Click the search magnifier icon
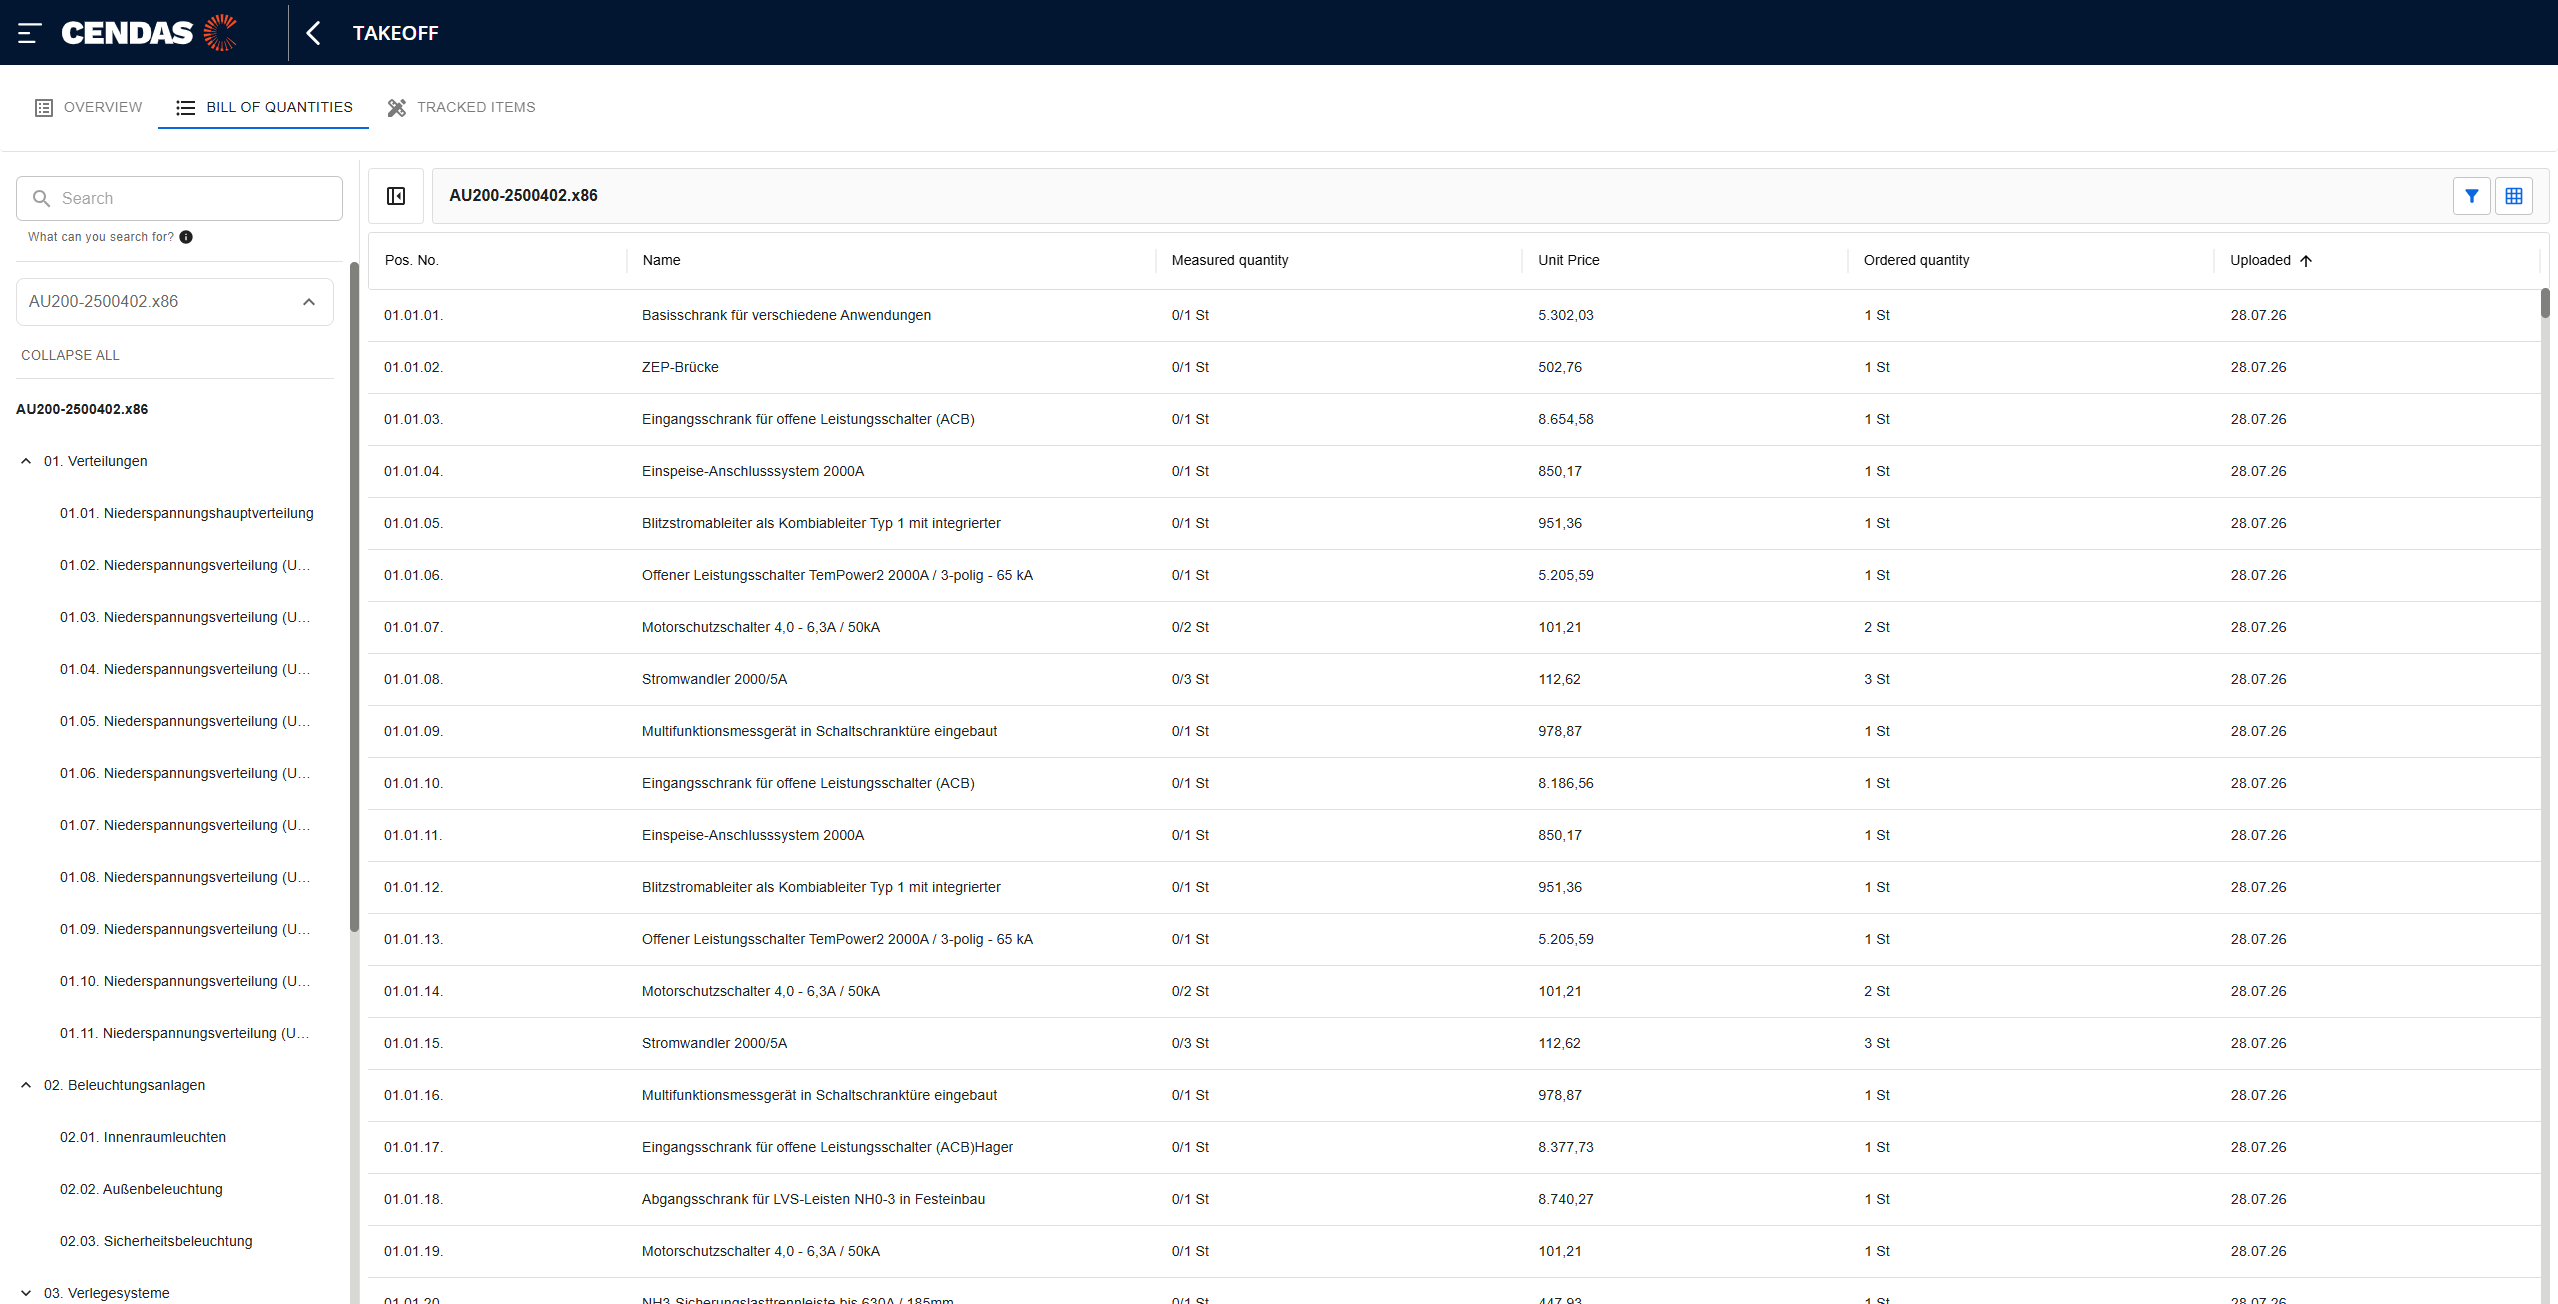This screenshot has height=1304, width=2558. click(41, 198)
